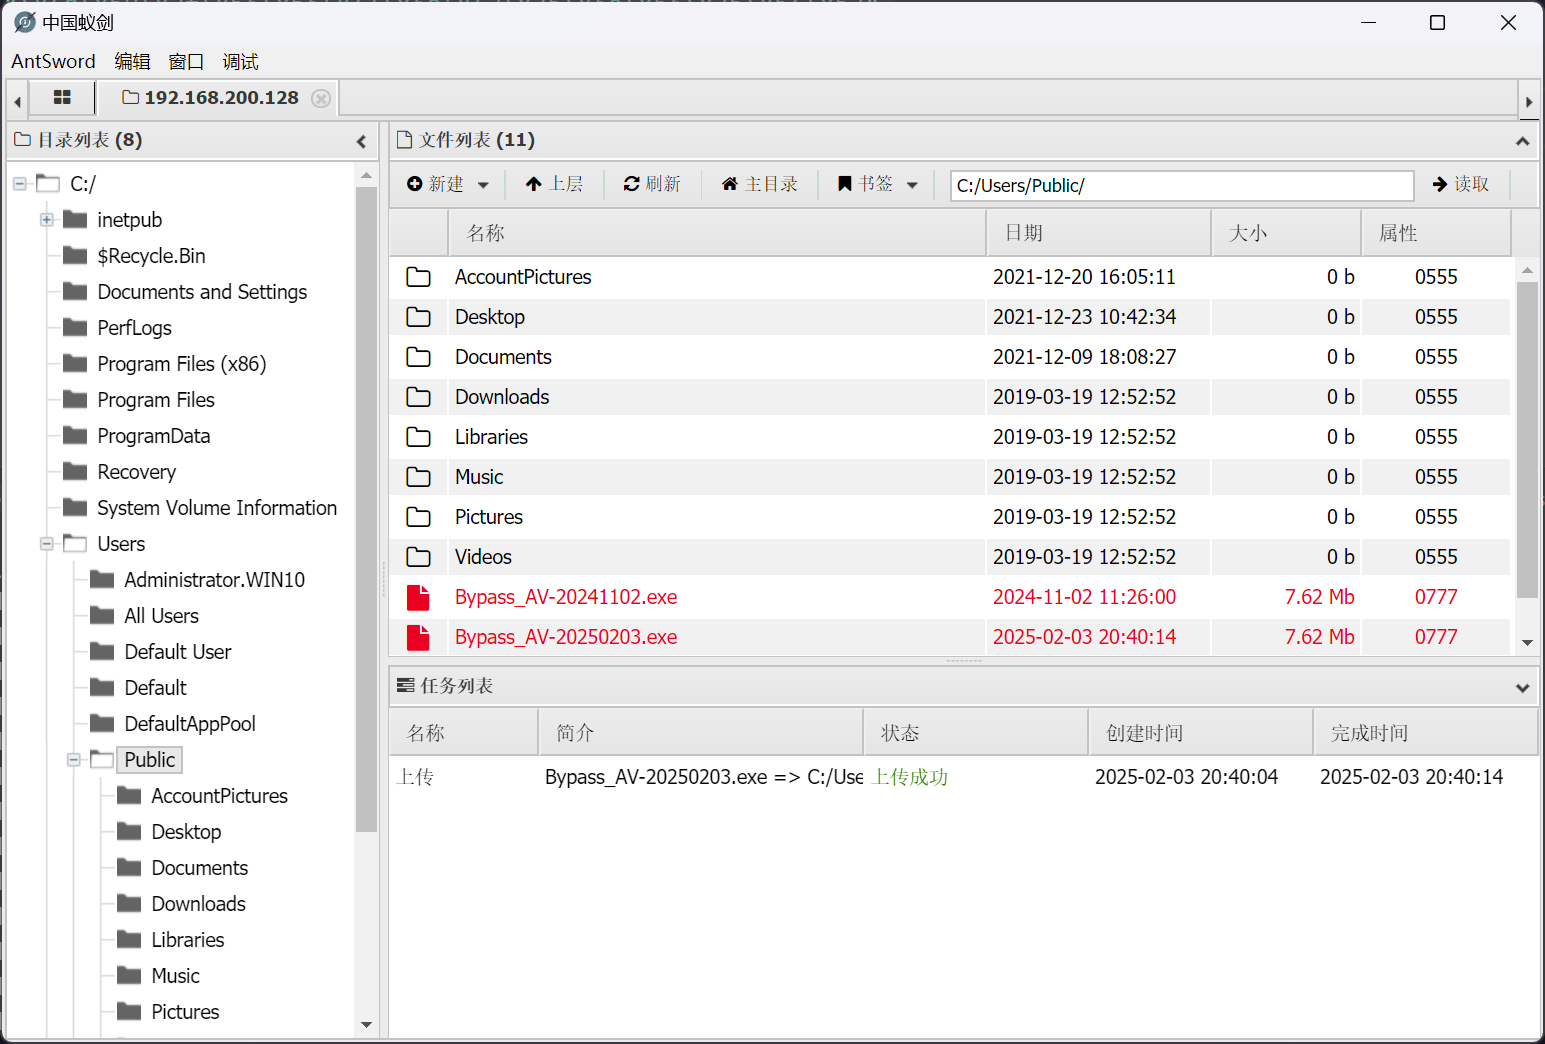Image resolution: width=1545 pixels, height=1044 pixels.
Task: Select Program Files (x86) in tree
Action: click(x=181, y=364)
